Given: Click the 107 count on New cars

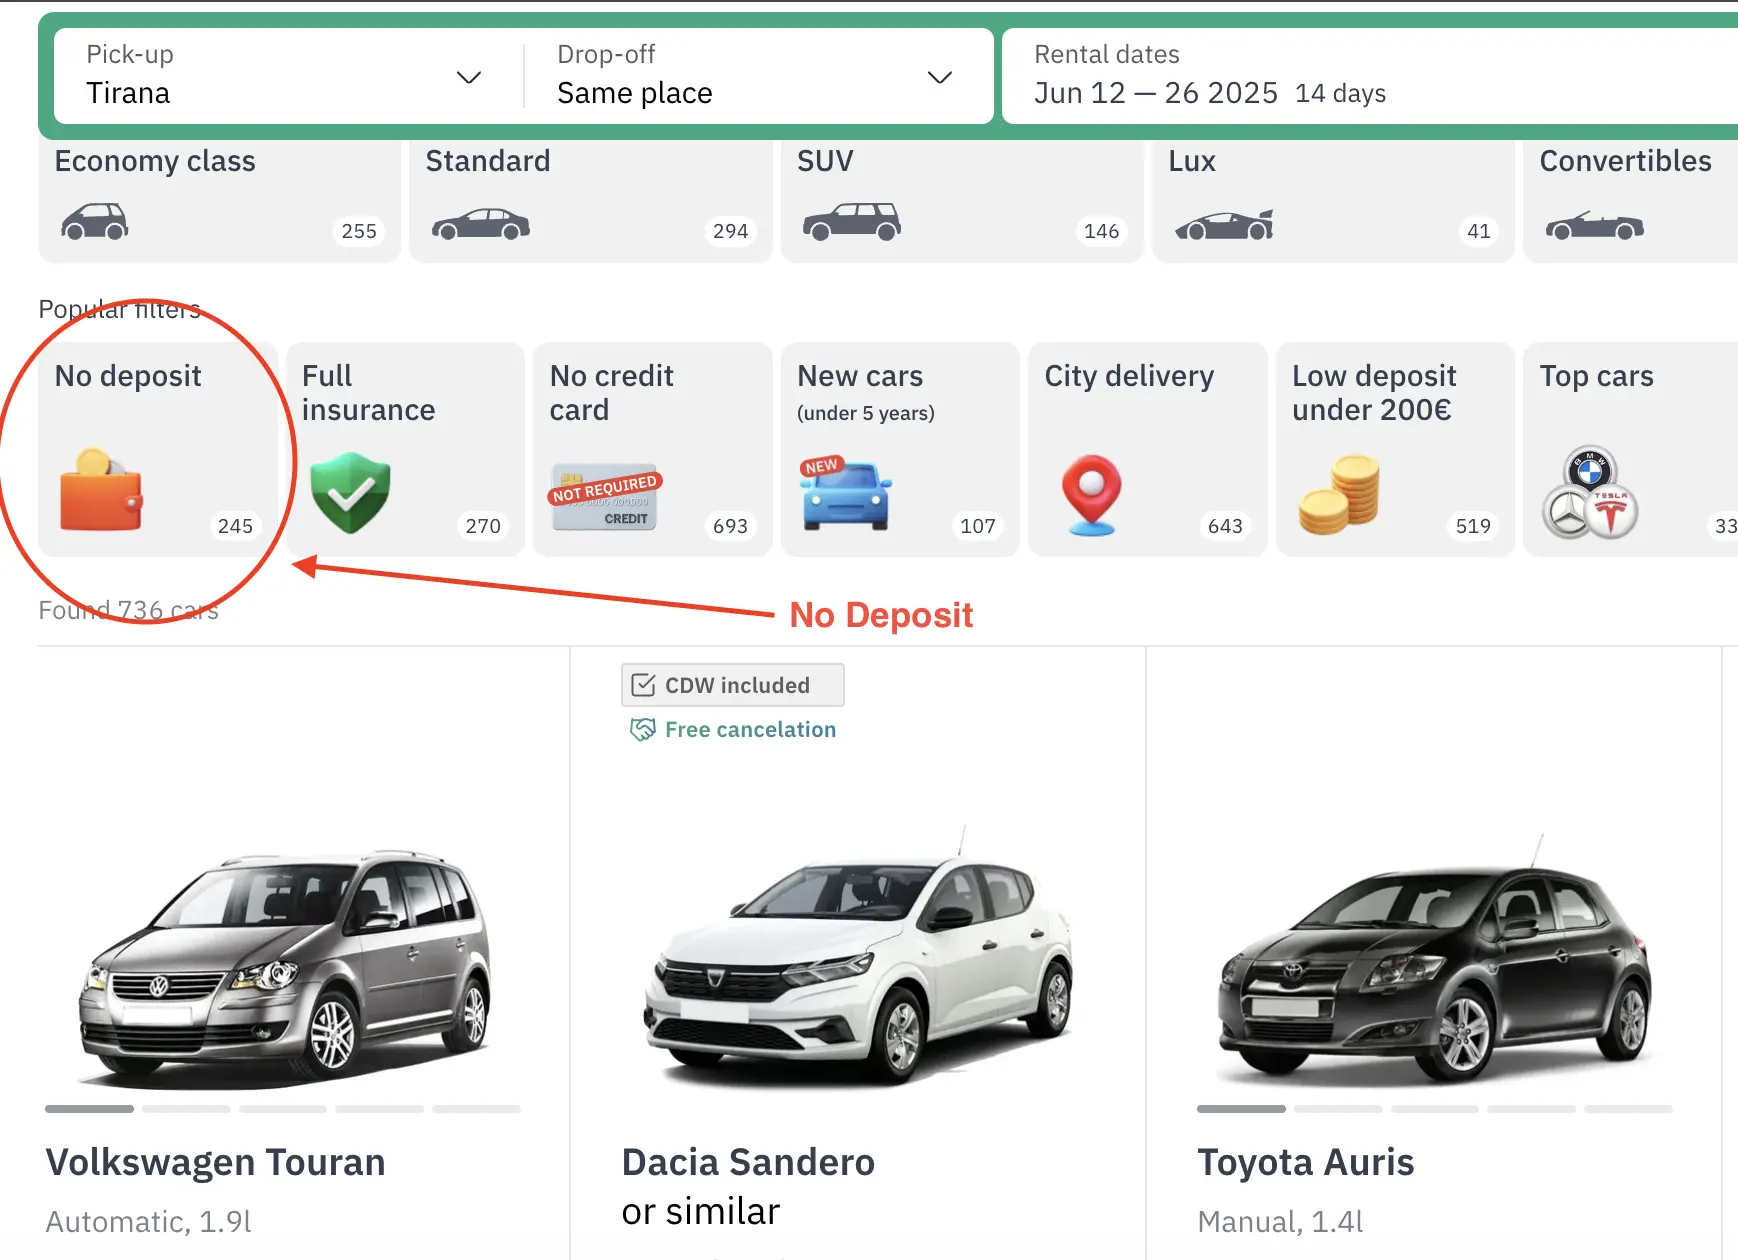Looking at the screenshot, I should [x=978, y=526].
